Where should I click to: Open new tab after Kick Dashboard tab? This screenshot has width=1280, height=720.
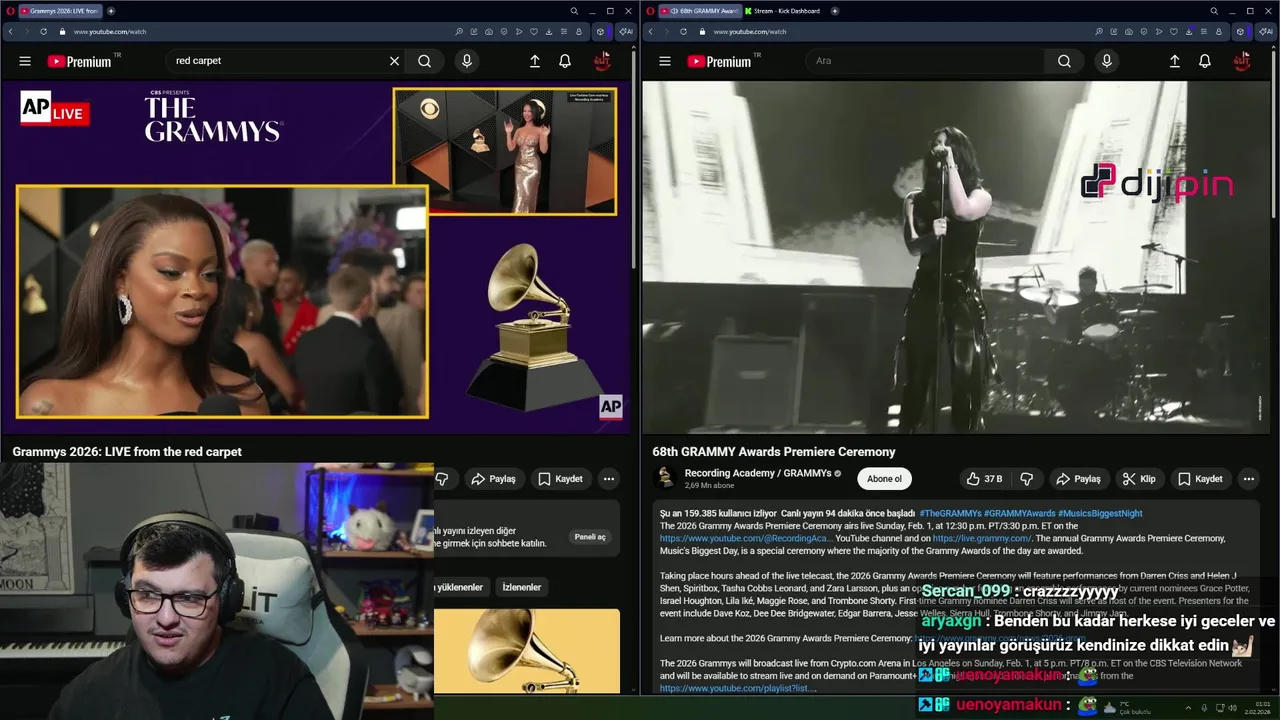[x=835, y=11]
